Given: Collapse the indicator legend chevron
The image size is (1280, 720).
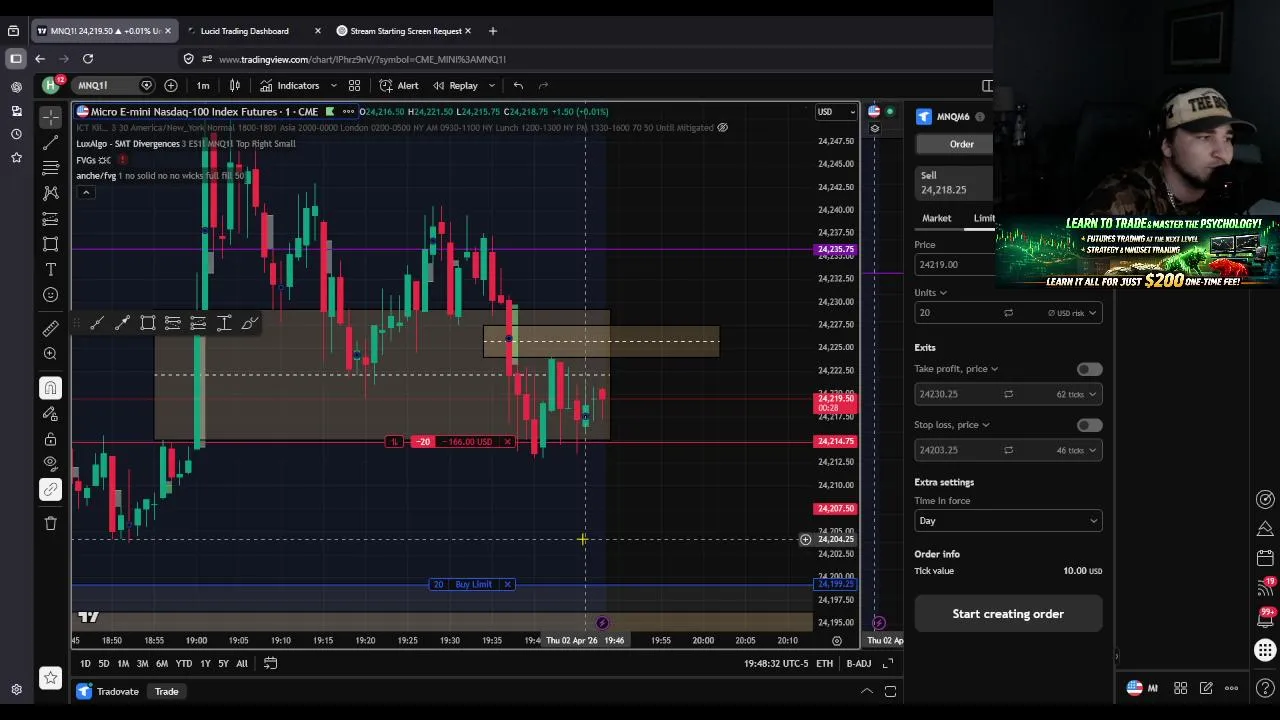Looking at the screenshot, I should click(86, 192).
